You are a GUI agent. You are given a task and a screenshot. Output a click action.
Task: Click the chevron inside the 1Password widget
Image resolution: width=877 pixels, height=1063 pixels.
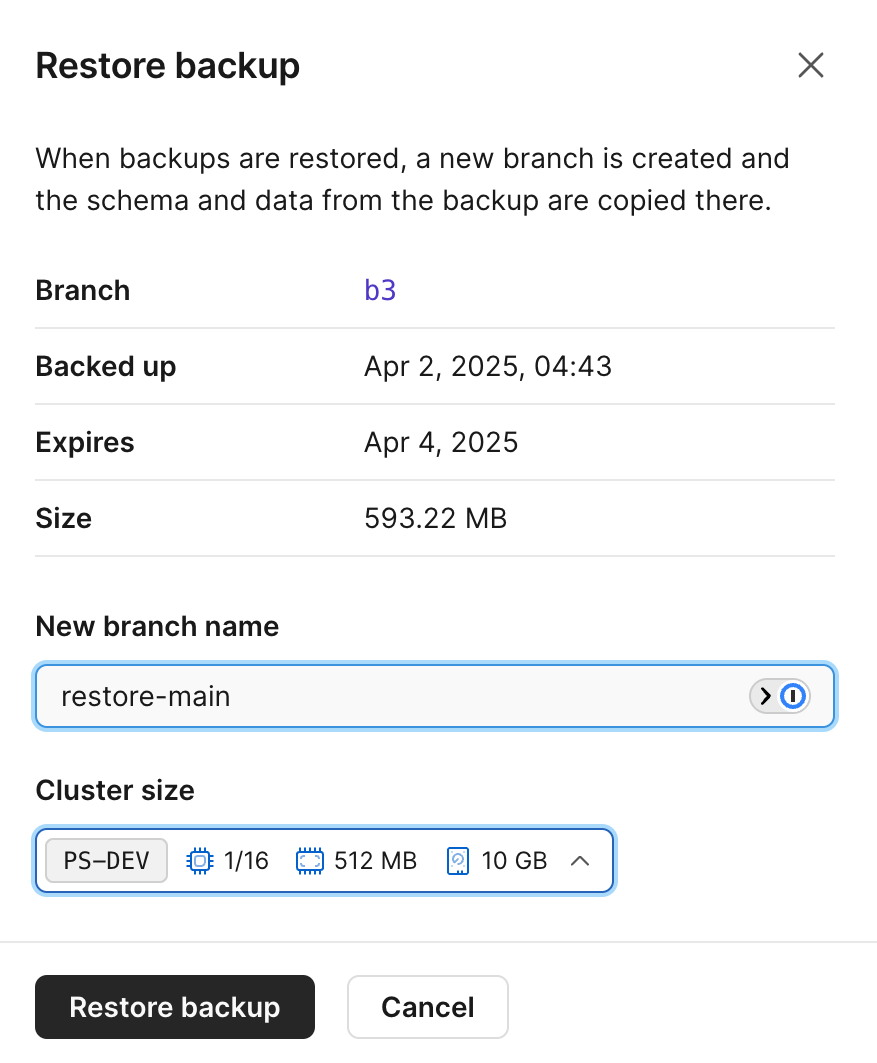[x=765, y=696]
